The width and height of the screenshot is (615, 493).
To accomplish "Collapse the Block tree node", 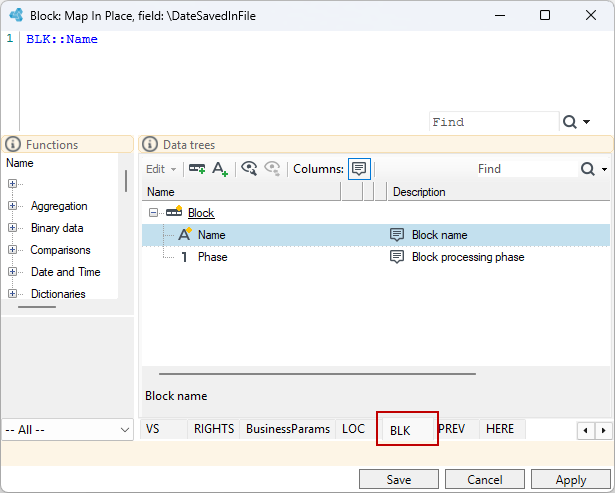I will click(x=153, y=213).
